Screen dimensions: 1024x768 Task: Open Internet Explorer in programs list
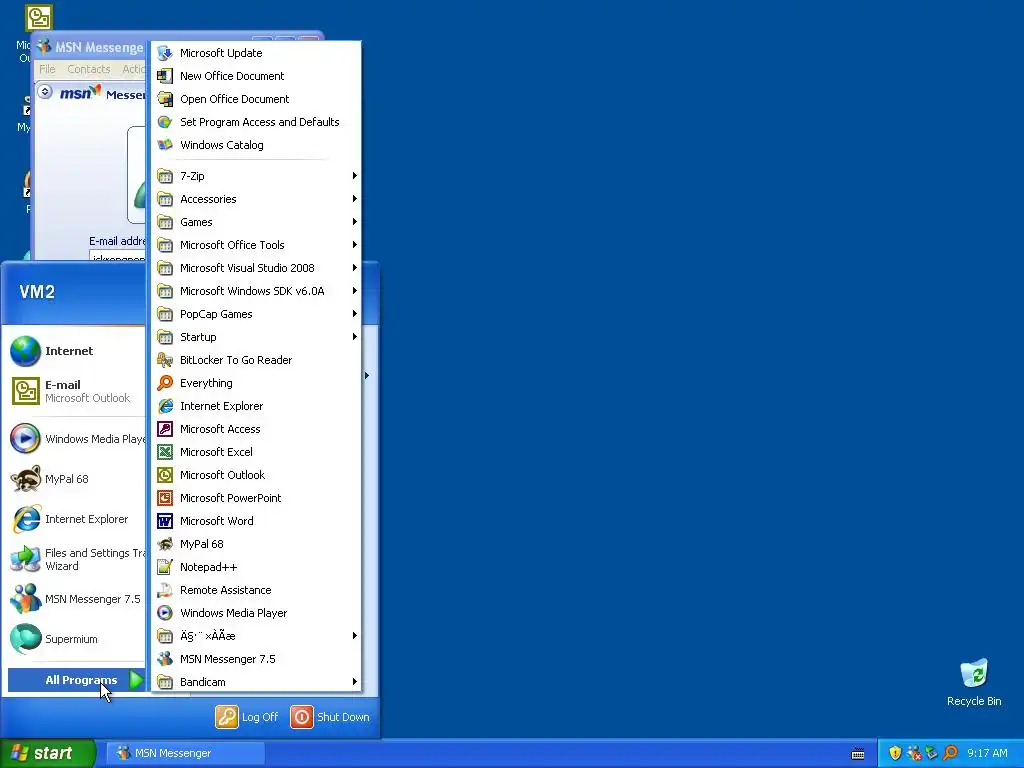(x=256, y=406)
